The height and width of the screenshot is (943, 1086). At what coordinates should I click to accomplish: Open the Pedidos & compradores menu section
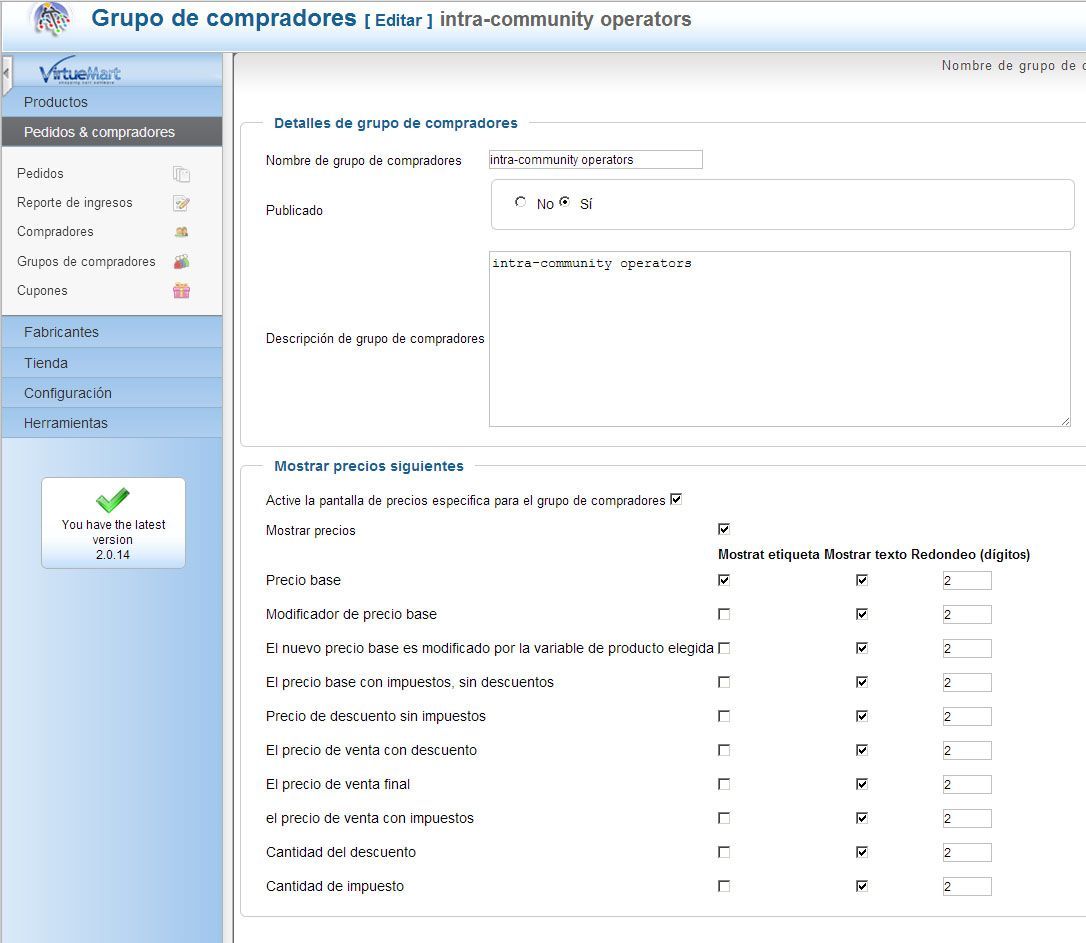click(112, 132)
